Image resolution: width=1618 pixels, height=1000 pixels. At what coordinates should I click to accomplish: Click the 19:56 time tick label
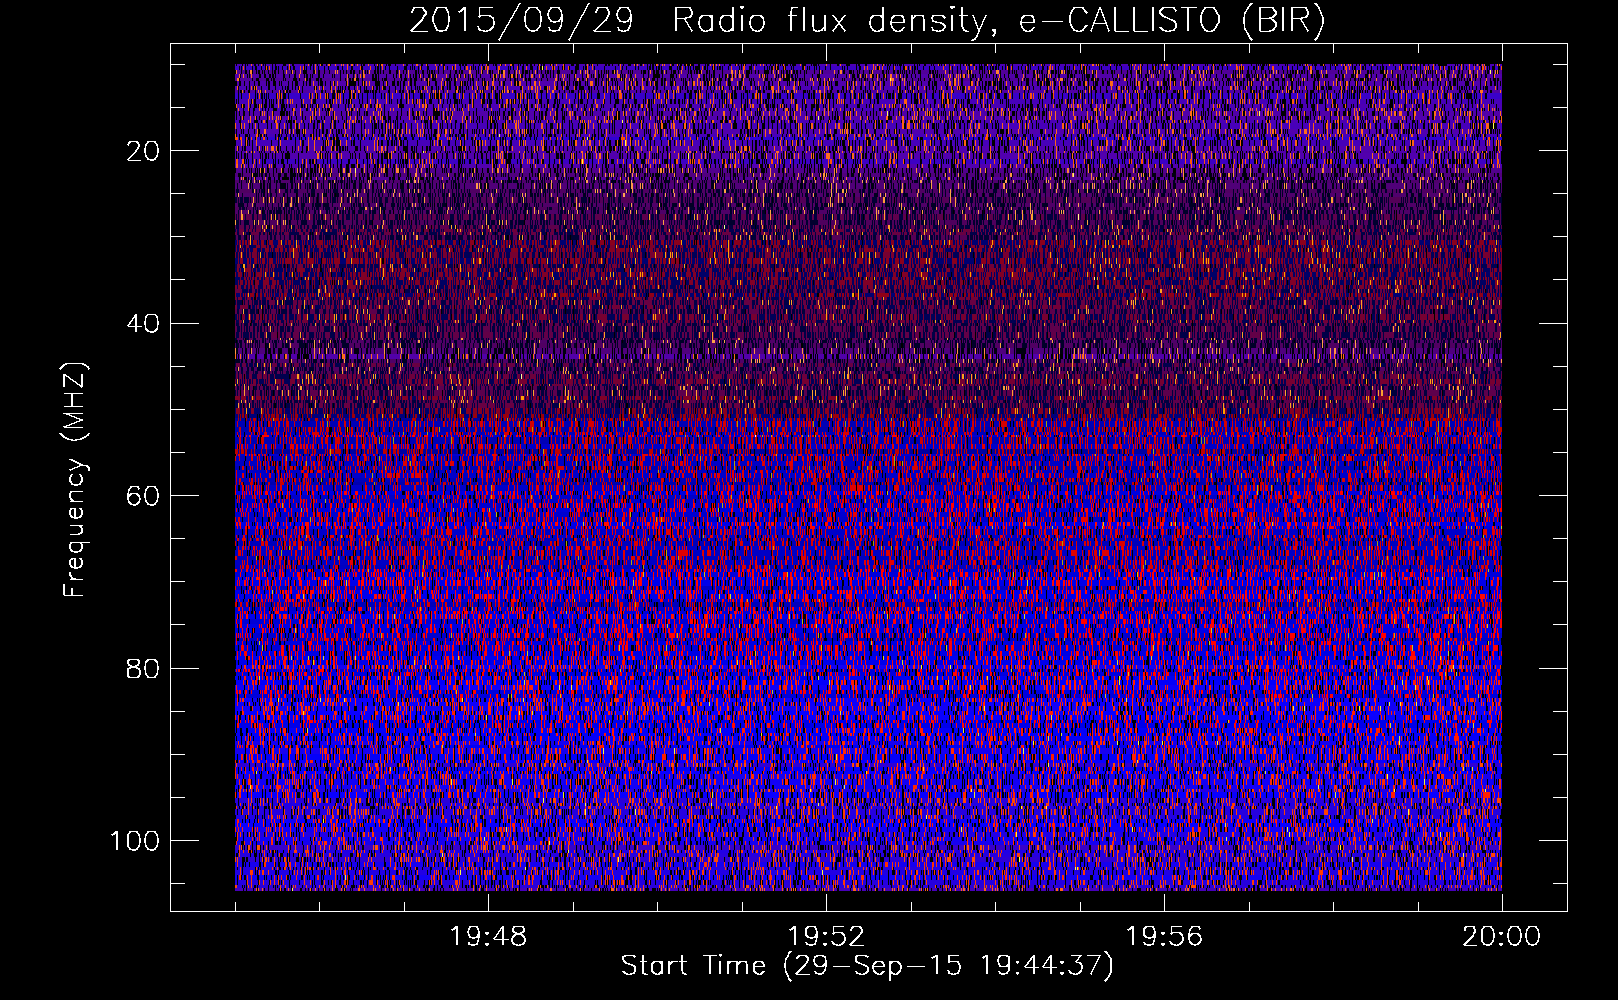pyautogui.click(x=1164, y=937)
